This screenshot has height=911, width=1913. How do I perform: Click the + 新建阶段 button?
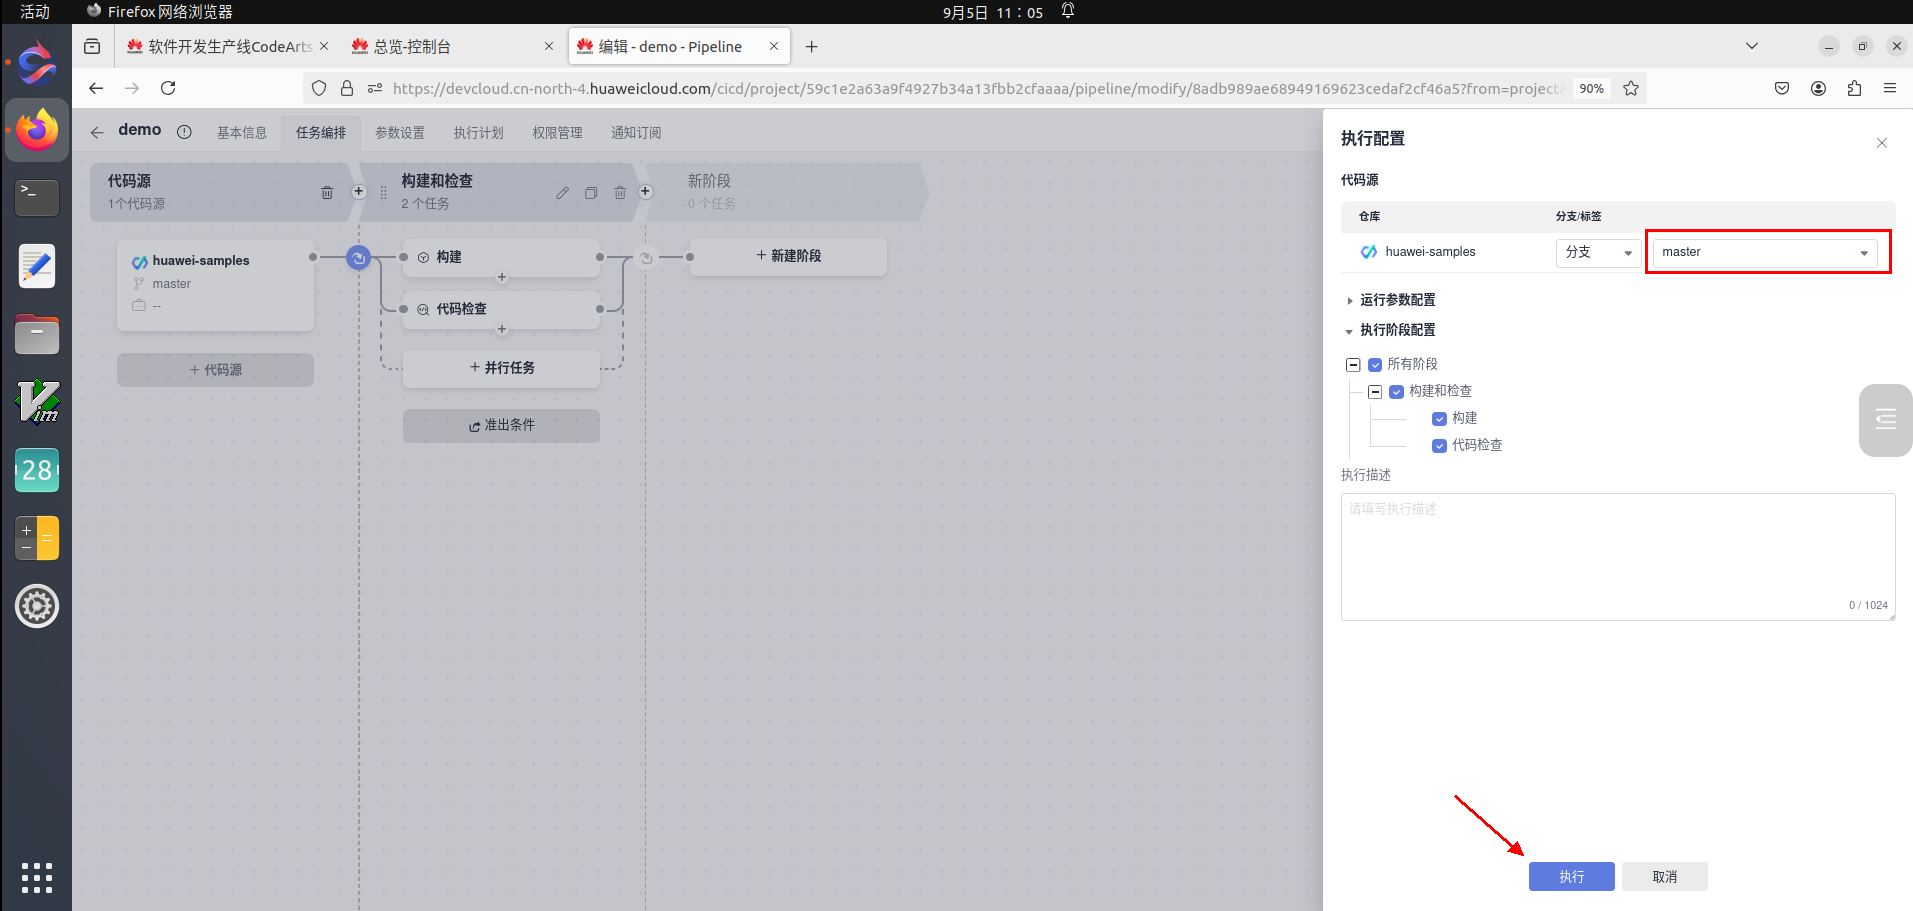pos(788,256)
